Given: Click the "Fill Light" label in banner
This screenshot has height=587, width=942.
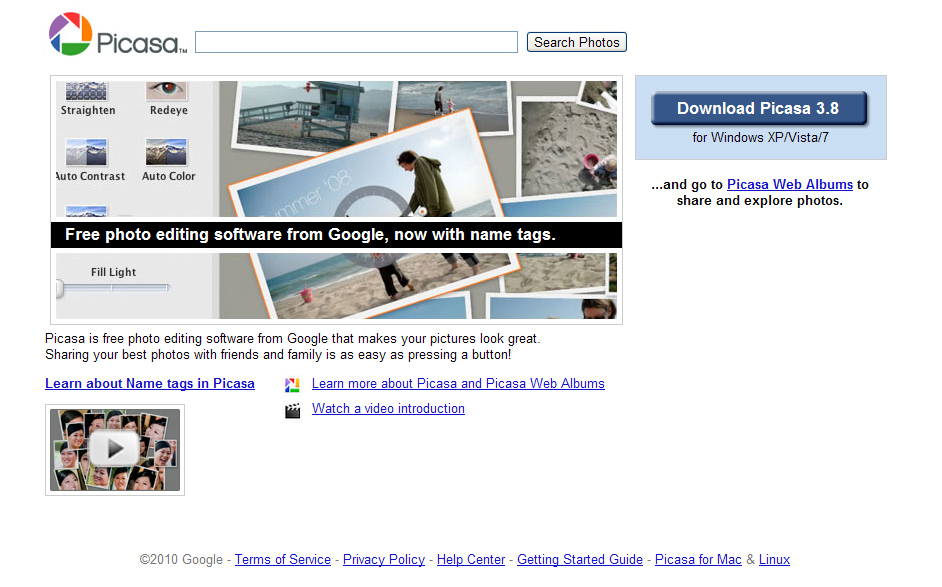Looking at the screenshot, I should click(x=114, y=272).
